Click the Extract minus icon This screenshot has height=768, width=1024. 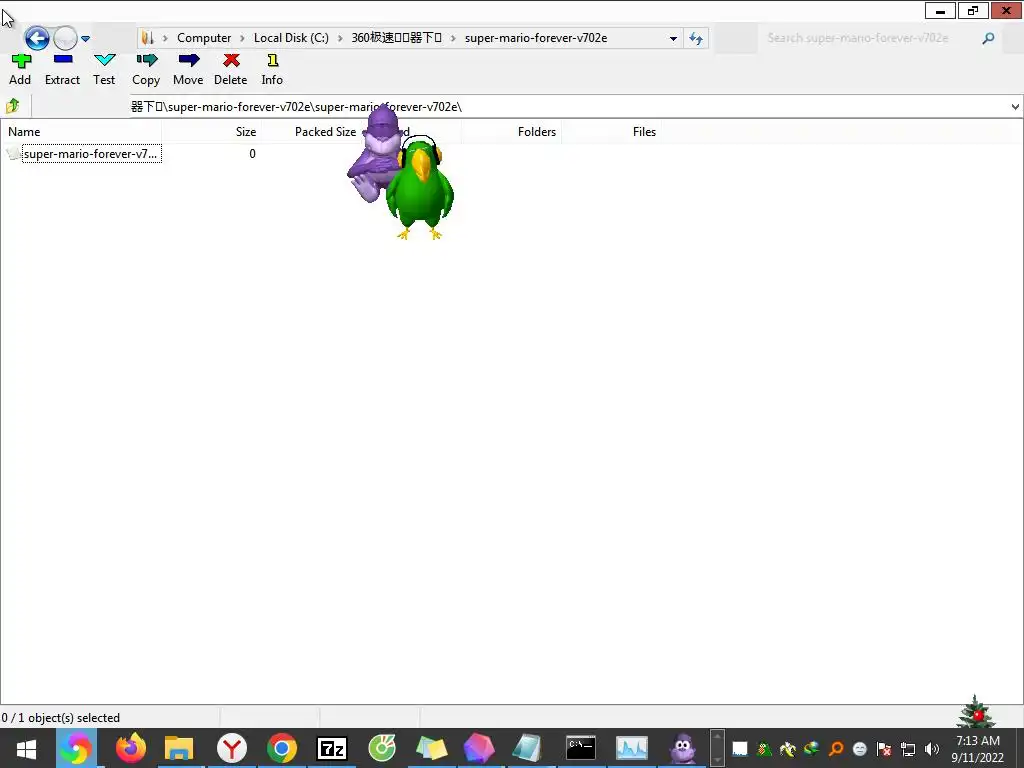(x=63, y=59)
